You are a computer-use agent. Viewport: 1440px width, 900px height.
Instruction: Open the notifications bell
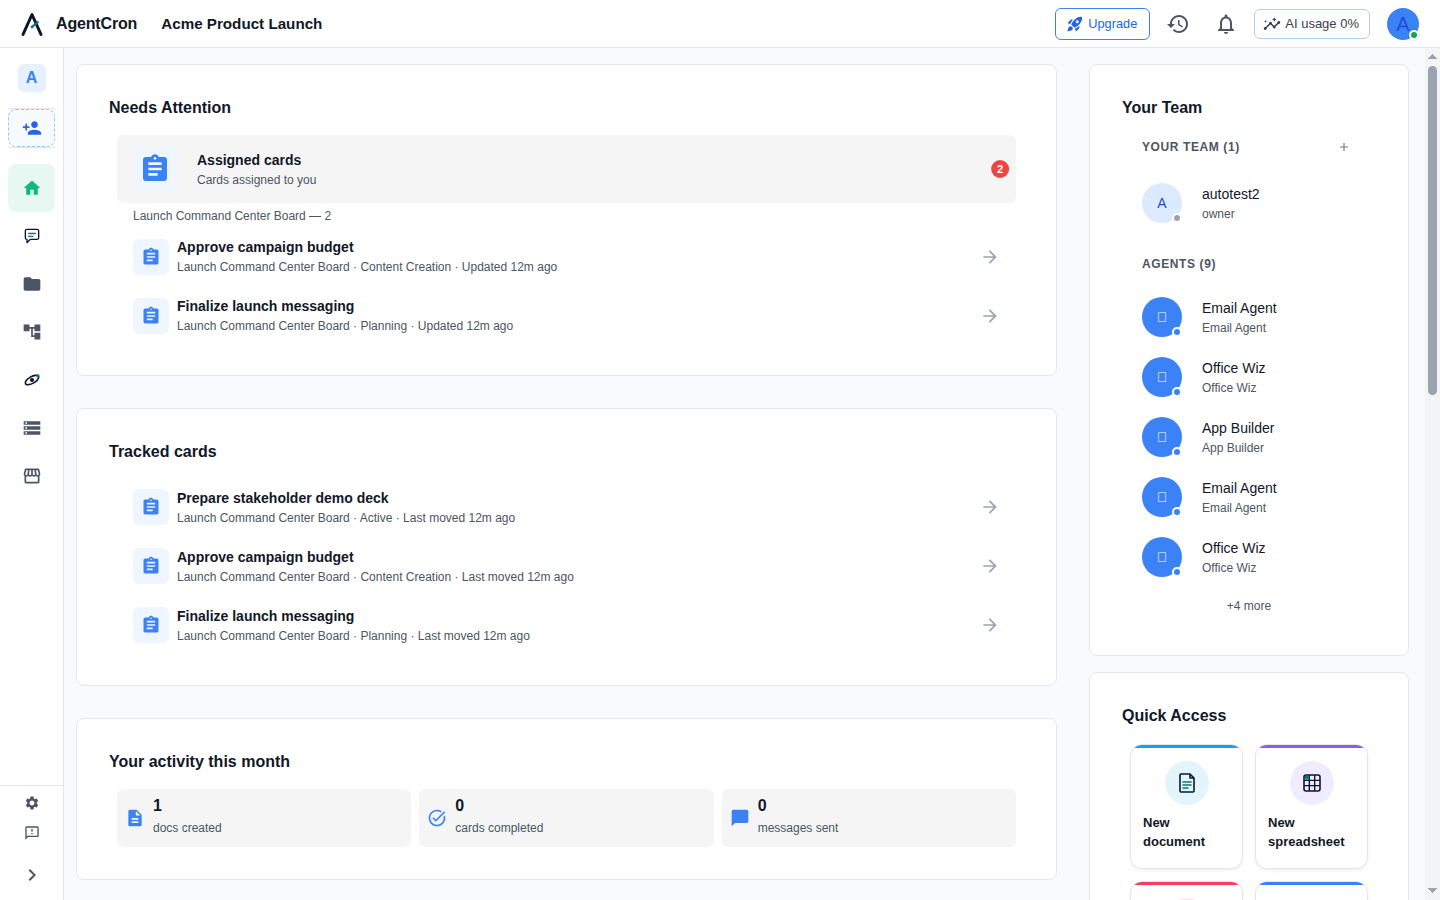click(x=1226, y=24)
